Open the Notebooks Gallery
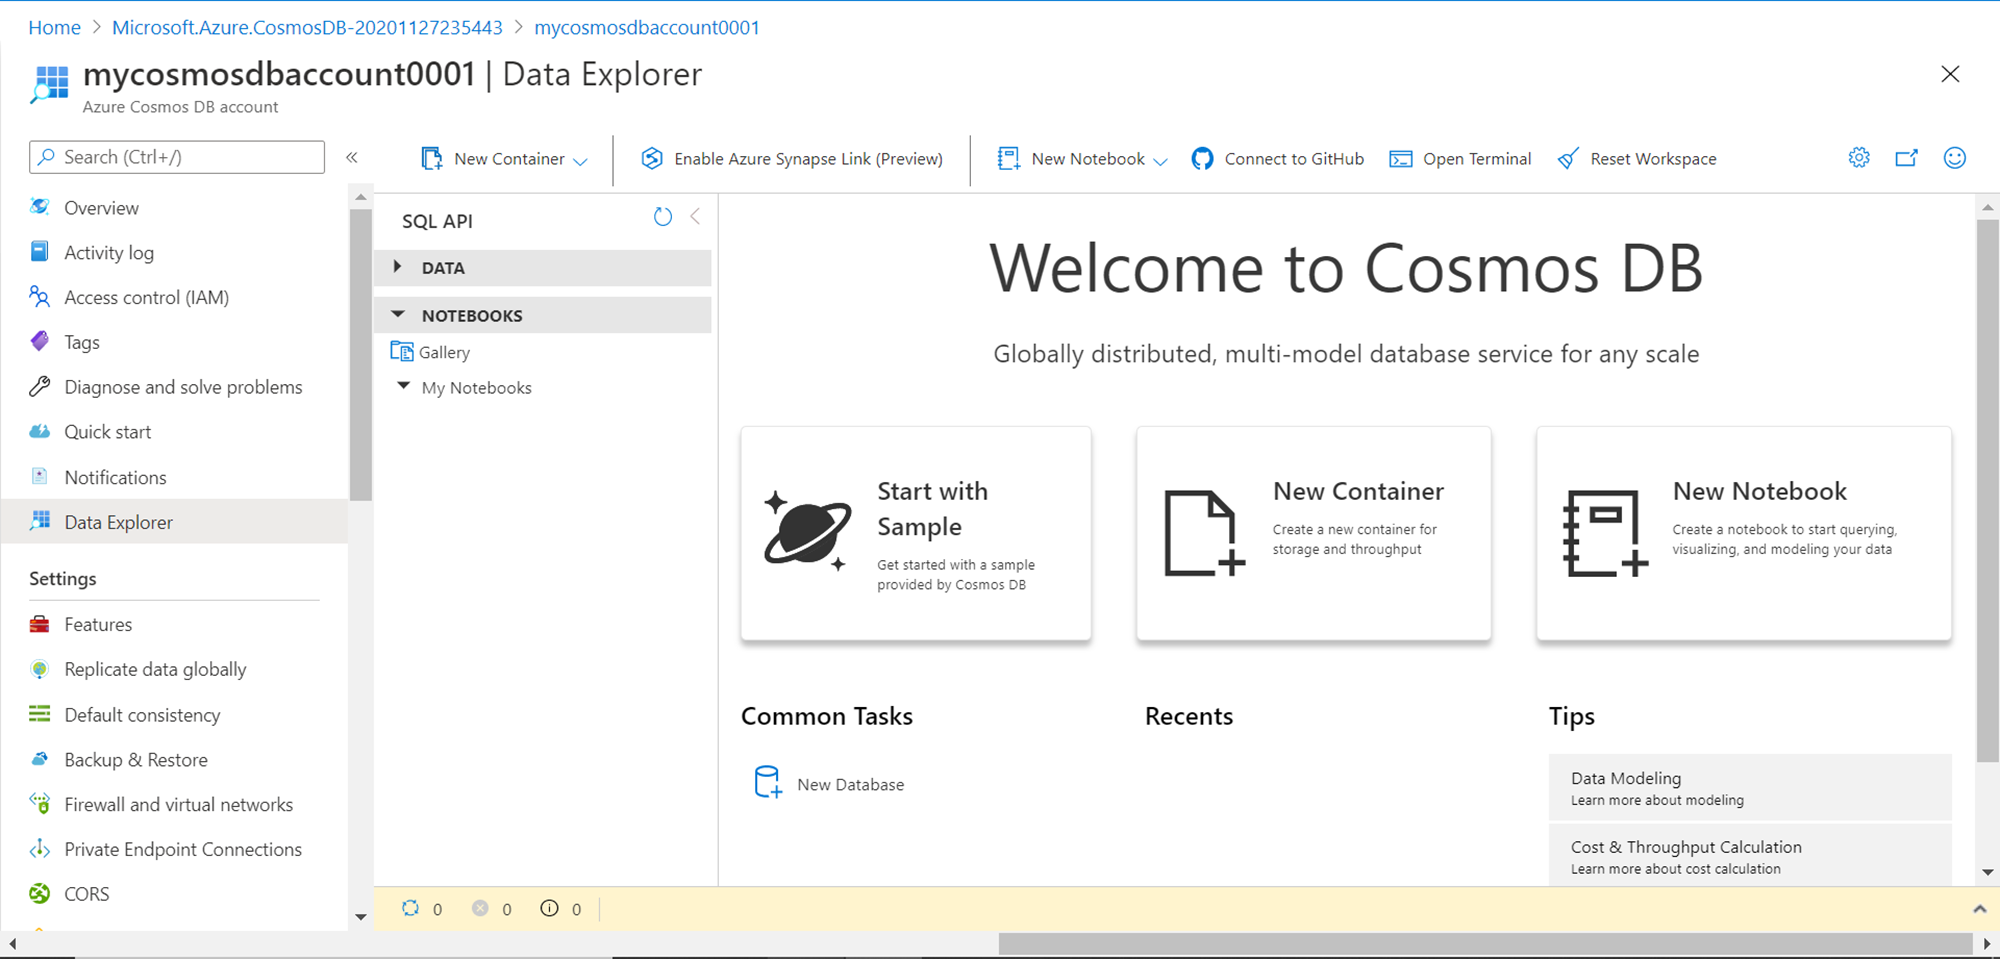This screenshot has height=959, width=2000. [x=444, y=352]
